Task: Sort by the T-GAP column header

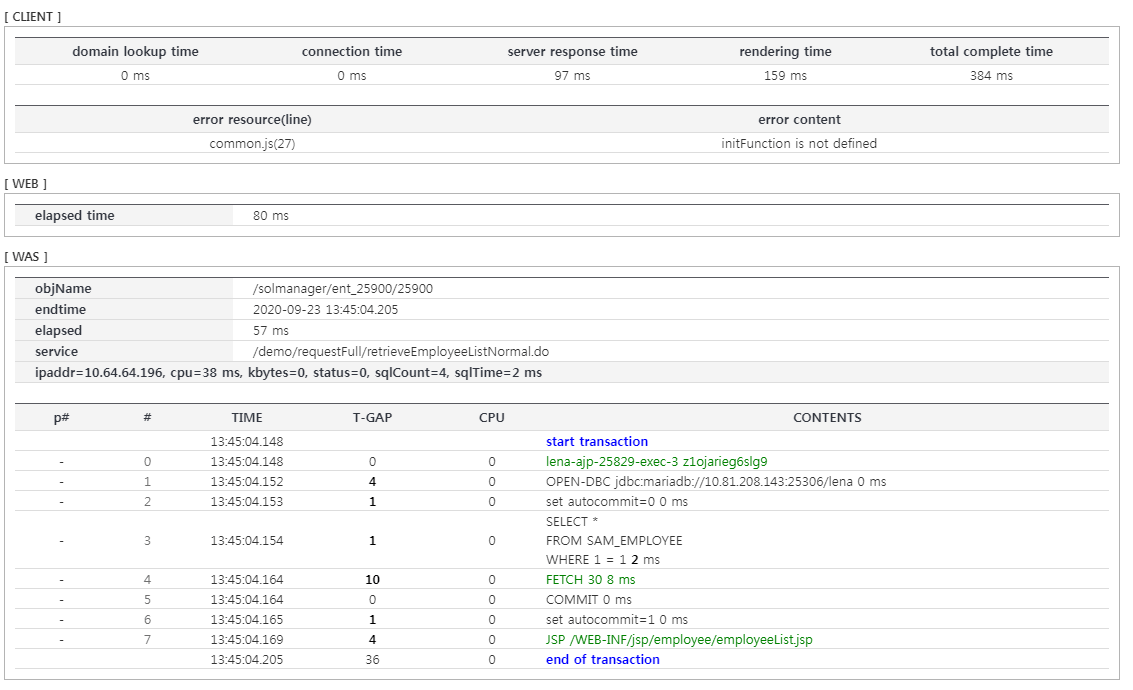Action: point(371,417)
